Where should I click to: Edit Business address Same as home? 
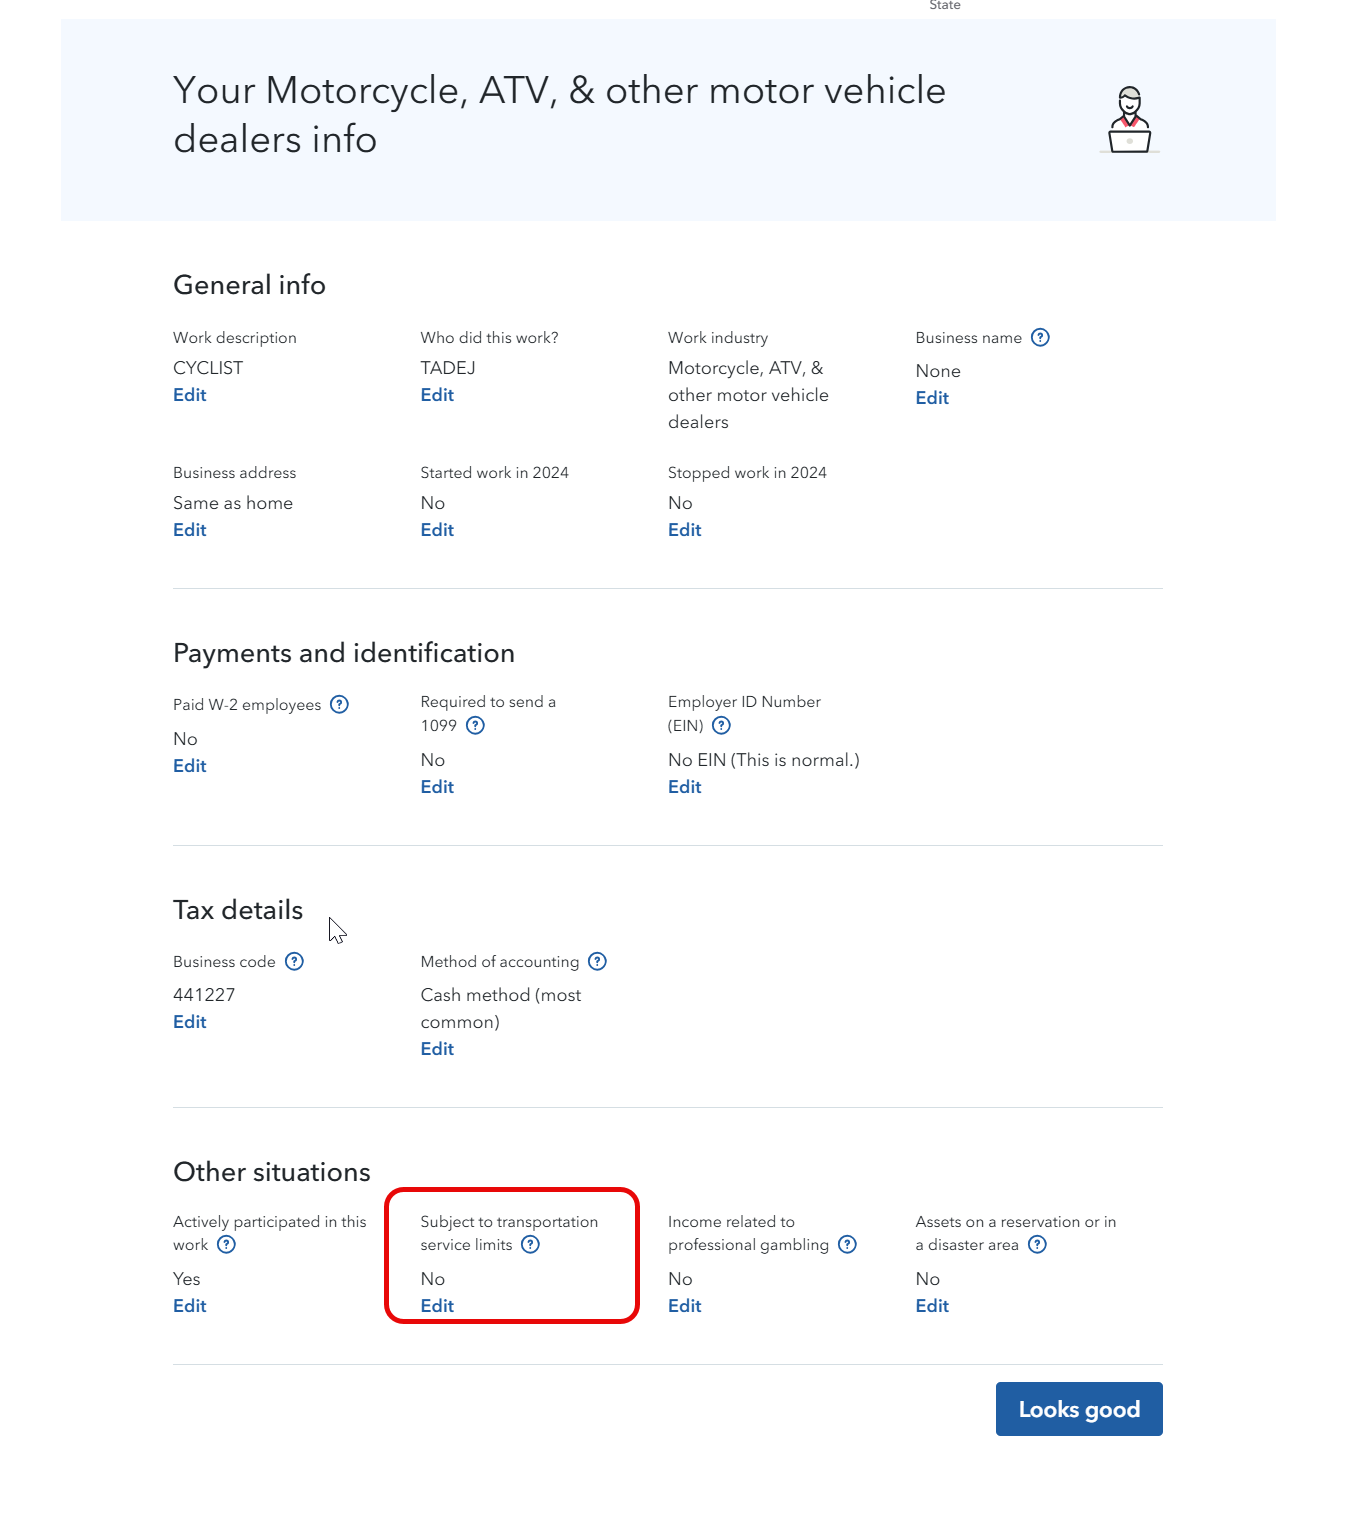[x=190, y=530]
